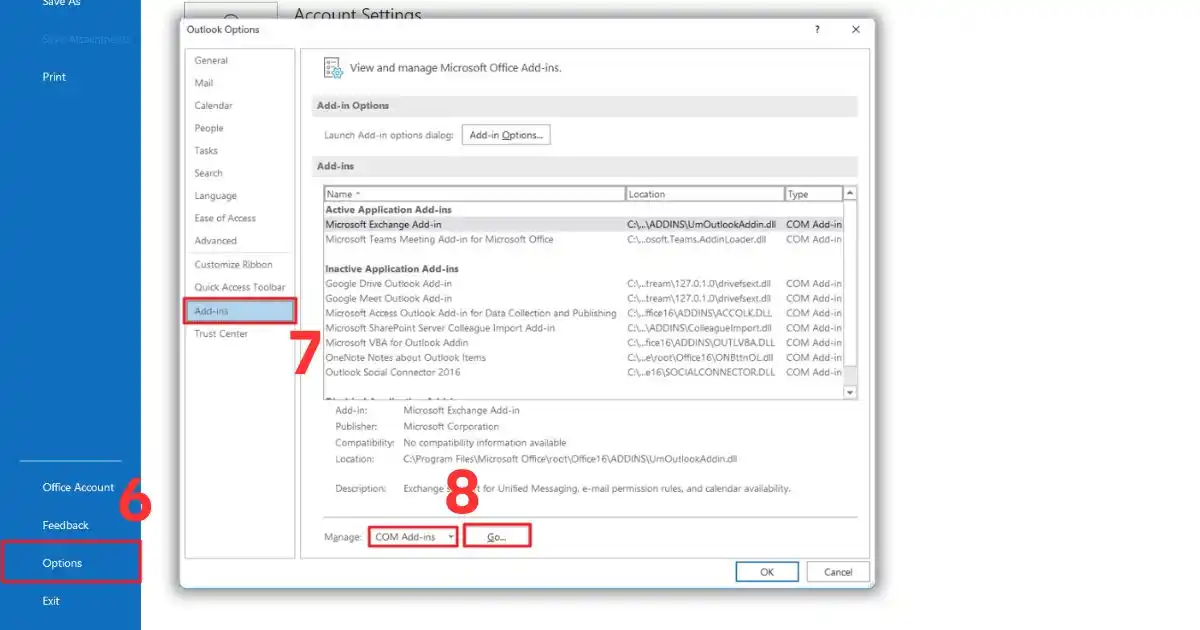This screenshot has width=1200, height=630.
Task: Select Google Drive Outlook Add-in row
Action: tap(583, 284)
